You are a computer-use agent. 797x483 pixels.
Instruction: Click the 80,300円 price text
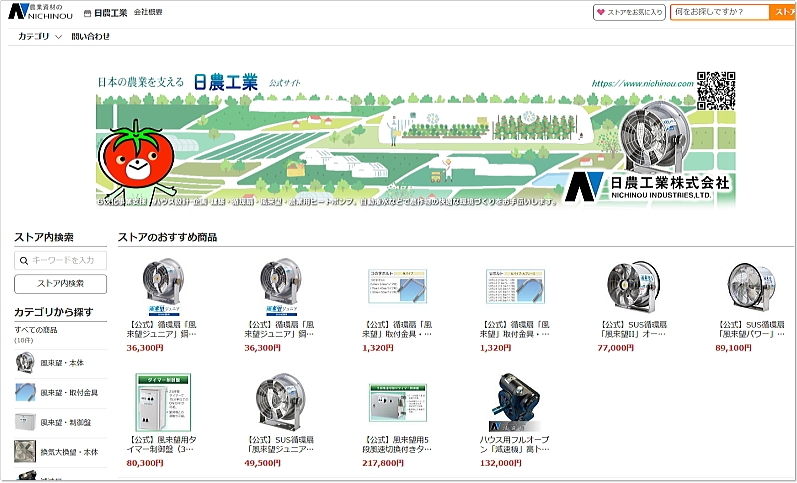(x=145, y=463)
